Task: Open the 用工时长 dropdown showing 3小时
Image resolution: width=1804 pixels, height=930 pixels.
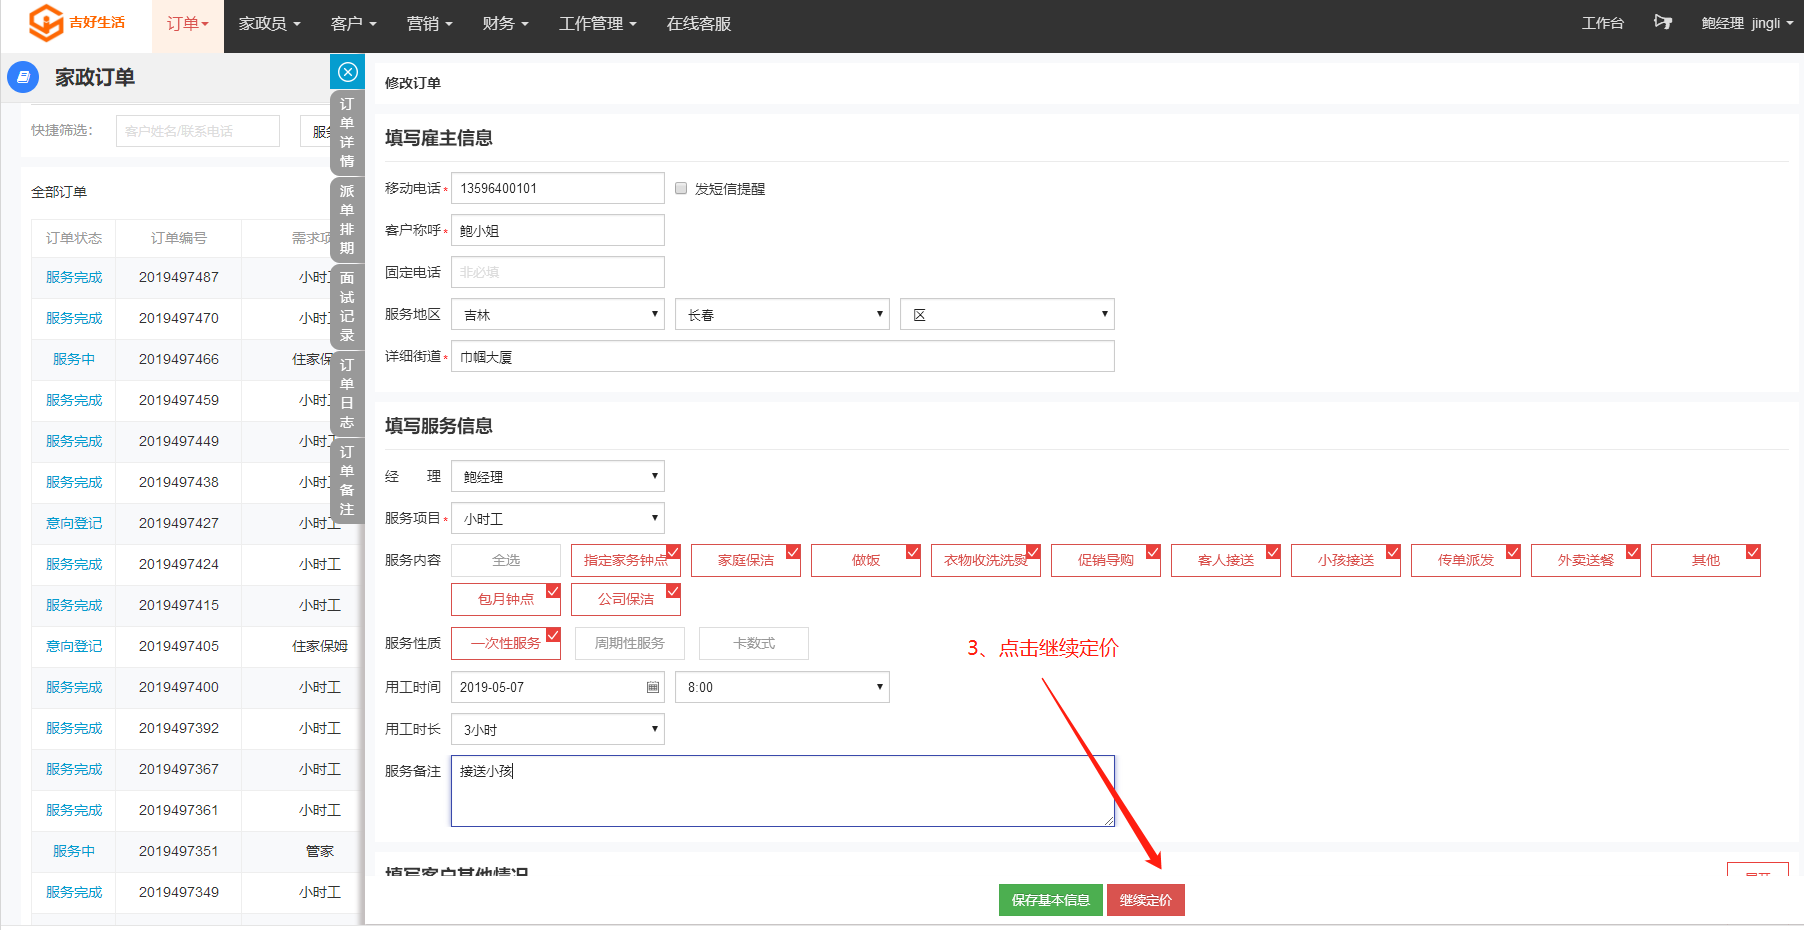Action: 558,729
